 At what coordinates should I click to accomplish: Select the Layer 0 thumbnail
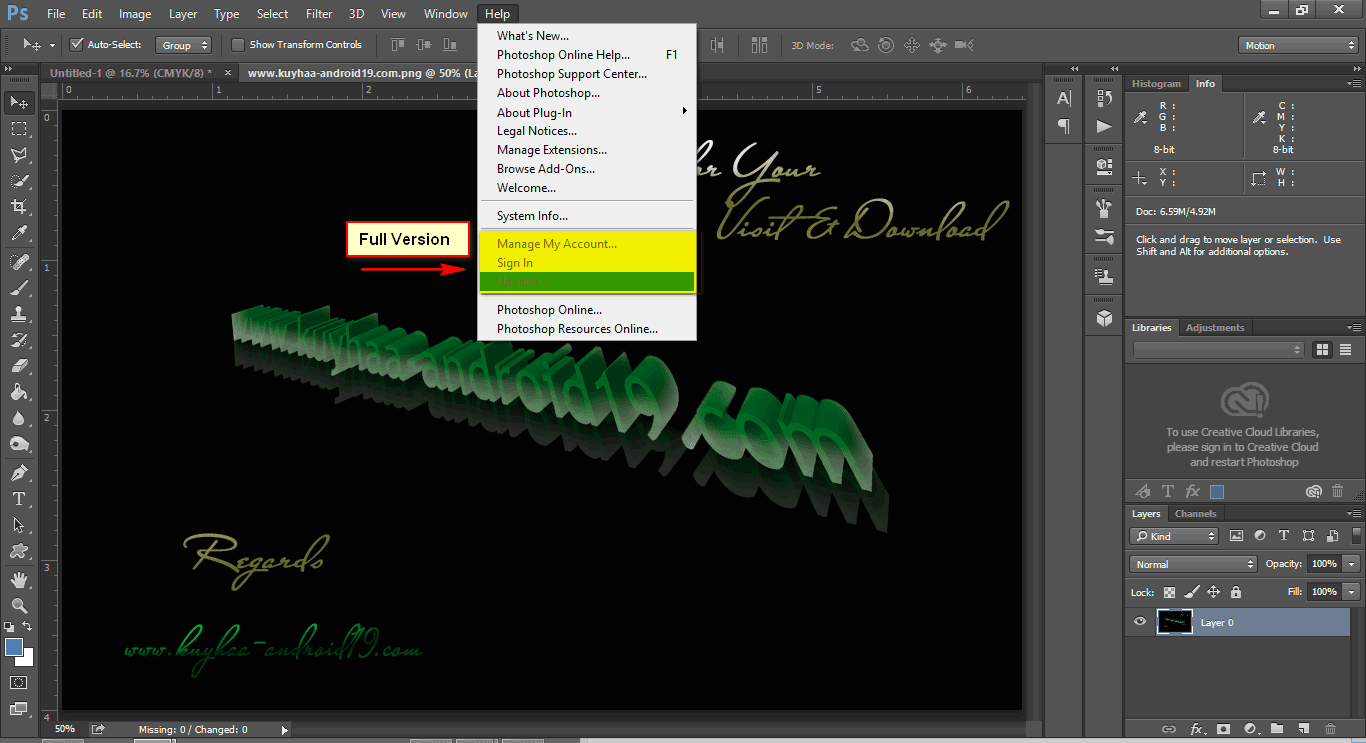(x=1175, y=622)
